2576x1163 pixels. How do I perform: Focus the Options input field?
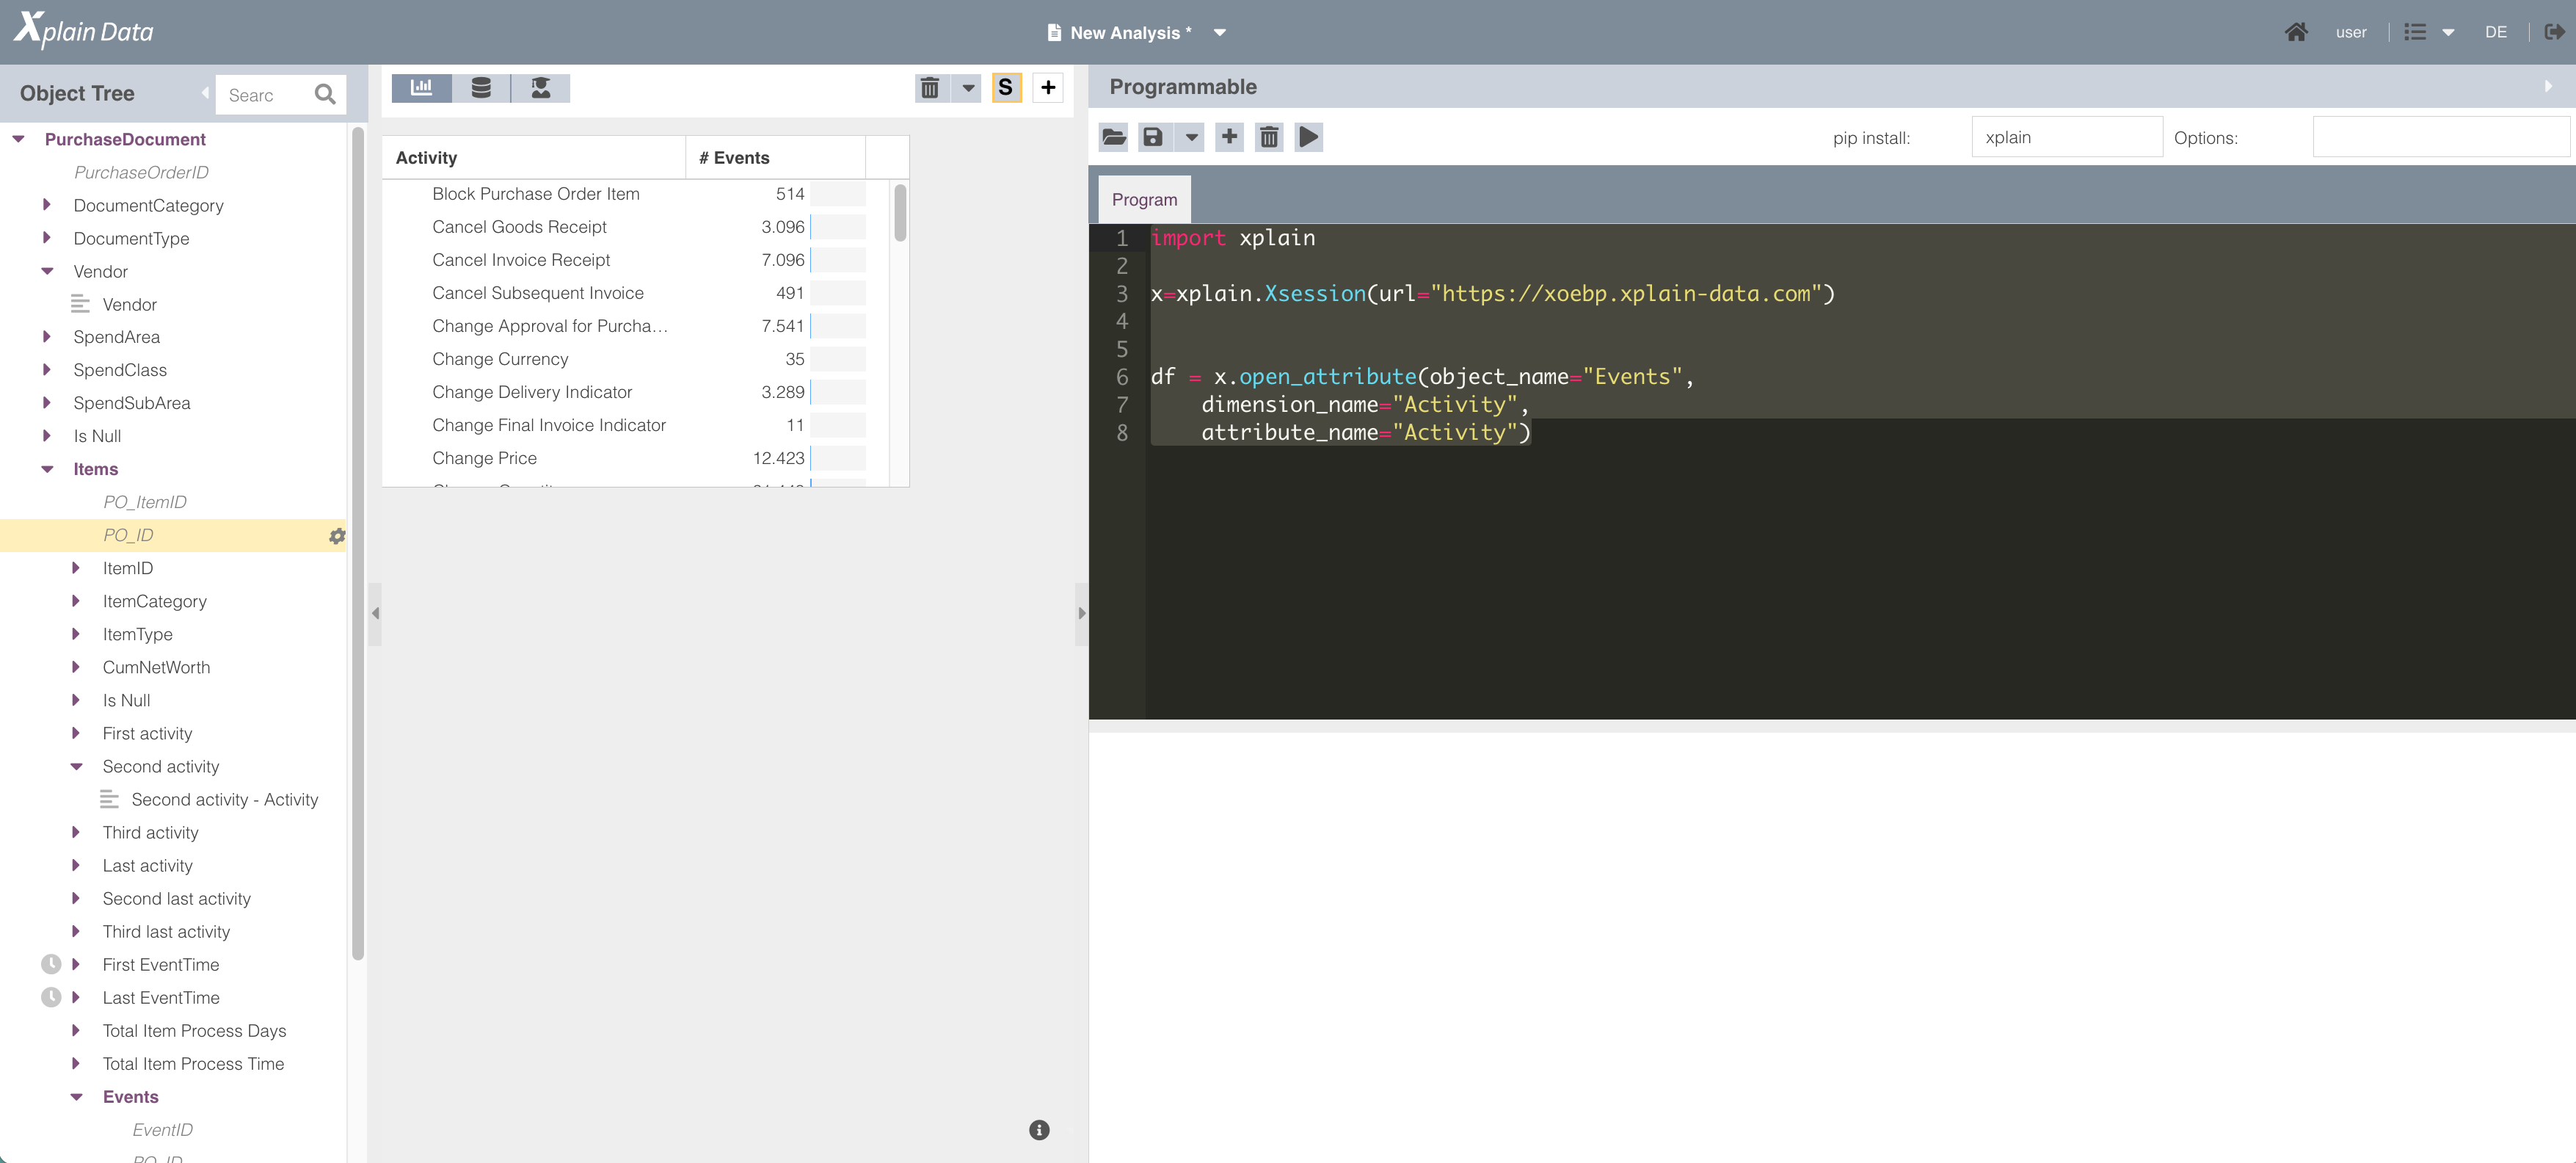[2442, 137]
